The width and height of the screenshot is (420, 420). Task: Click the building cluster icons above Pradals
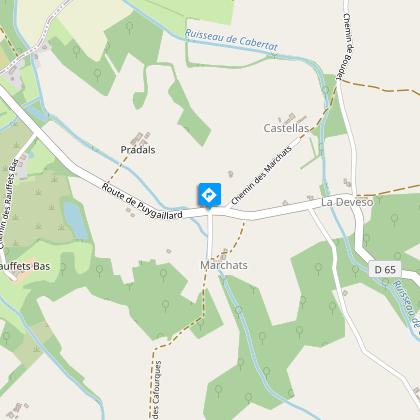pos(141,138)
